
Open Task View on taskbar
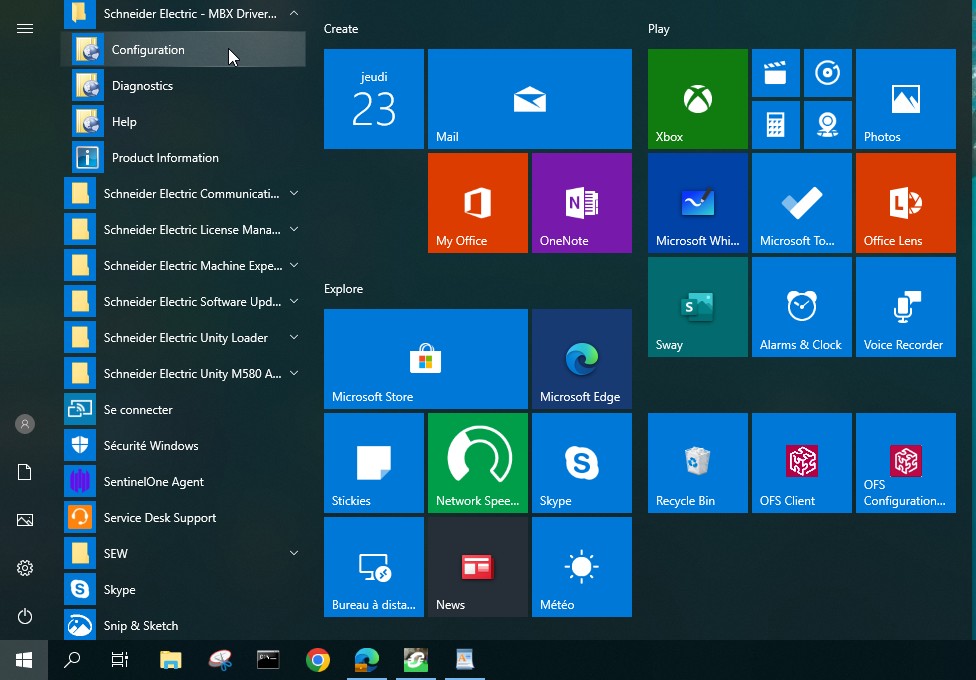tap(120, 660)
